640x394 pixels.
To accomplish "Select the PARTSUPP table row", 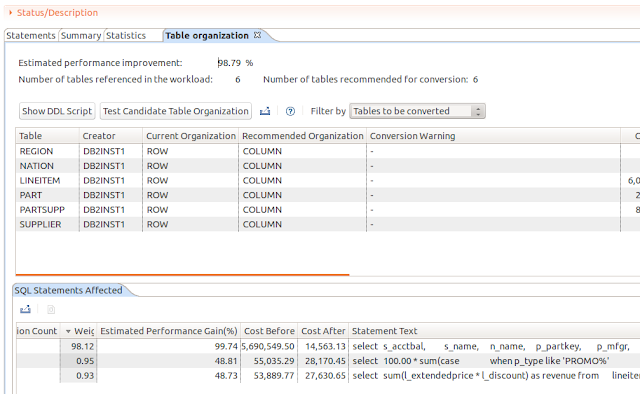I will point(328,210).
